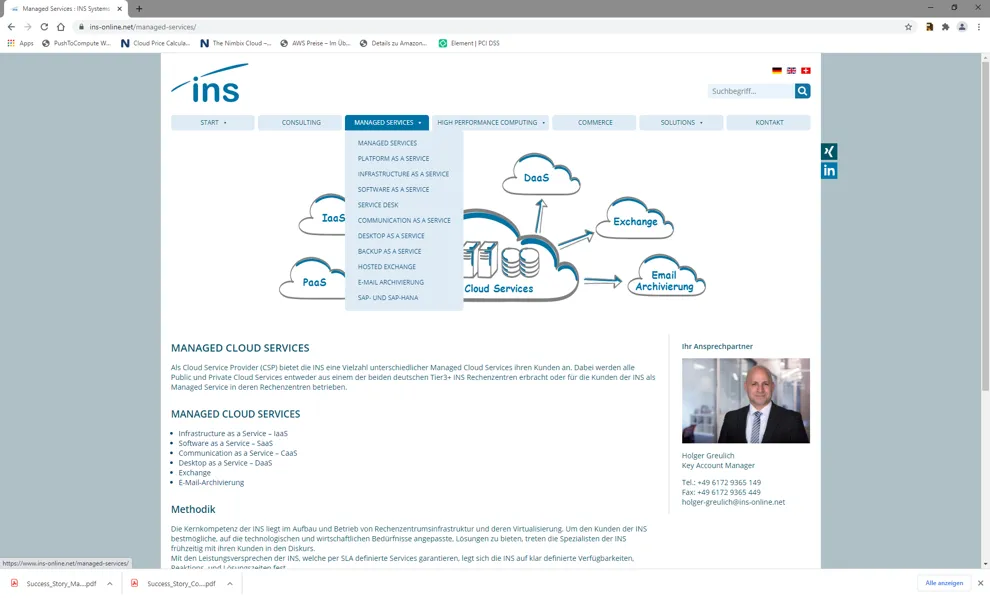Open a new browser tab
The image size is (990, 598).
139,9
